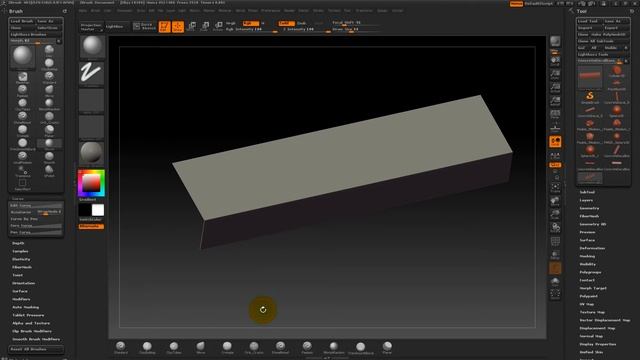Click the Focal Shift slider
The image size is (640, 360).
356,23
